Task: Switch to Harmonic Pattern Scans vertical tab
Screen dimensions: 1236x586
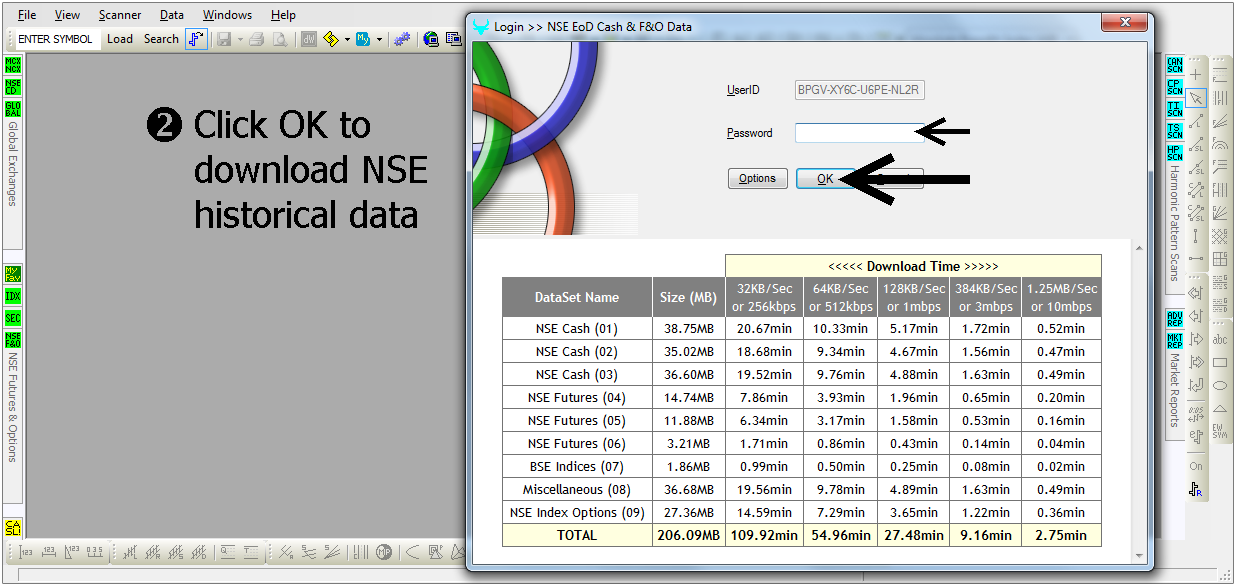Action: point(1175,223)
